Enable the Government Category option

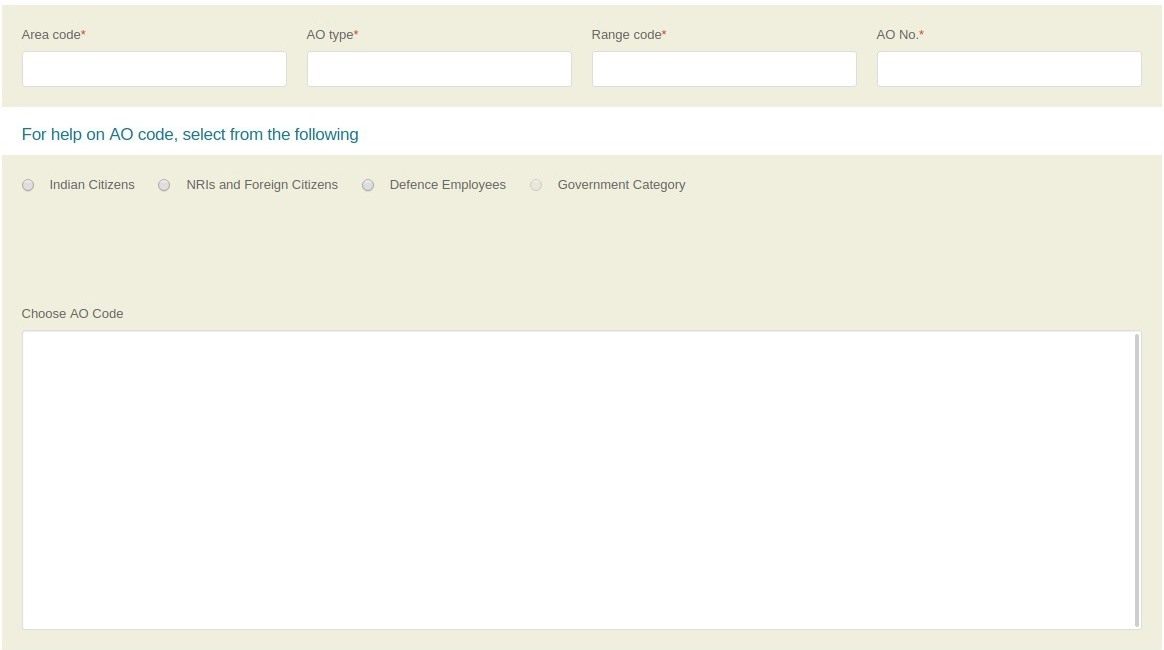coord(536,185)
